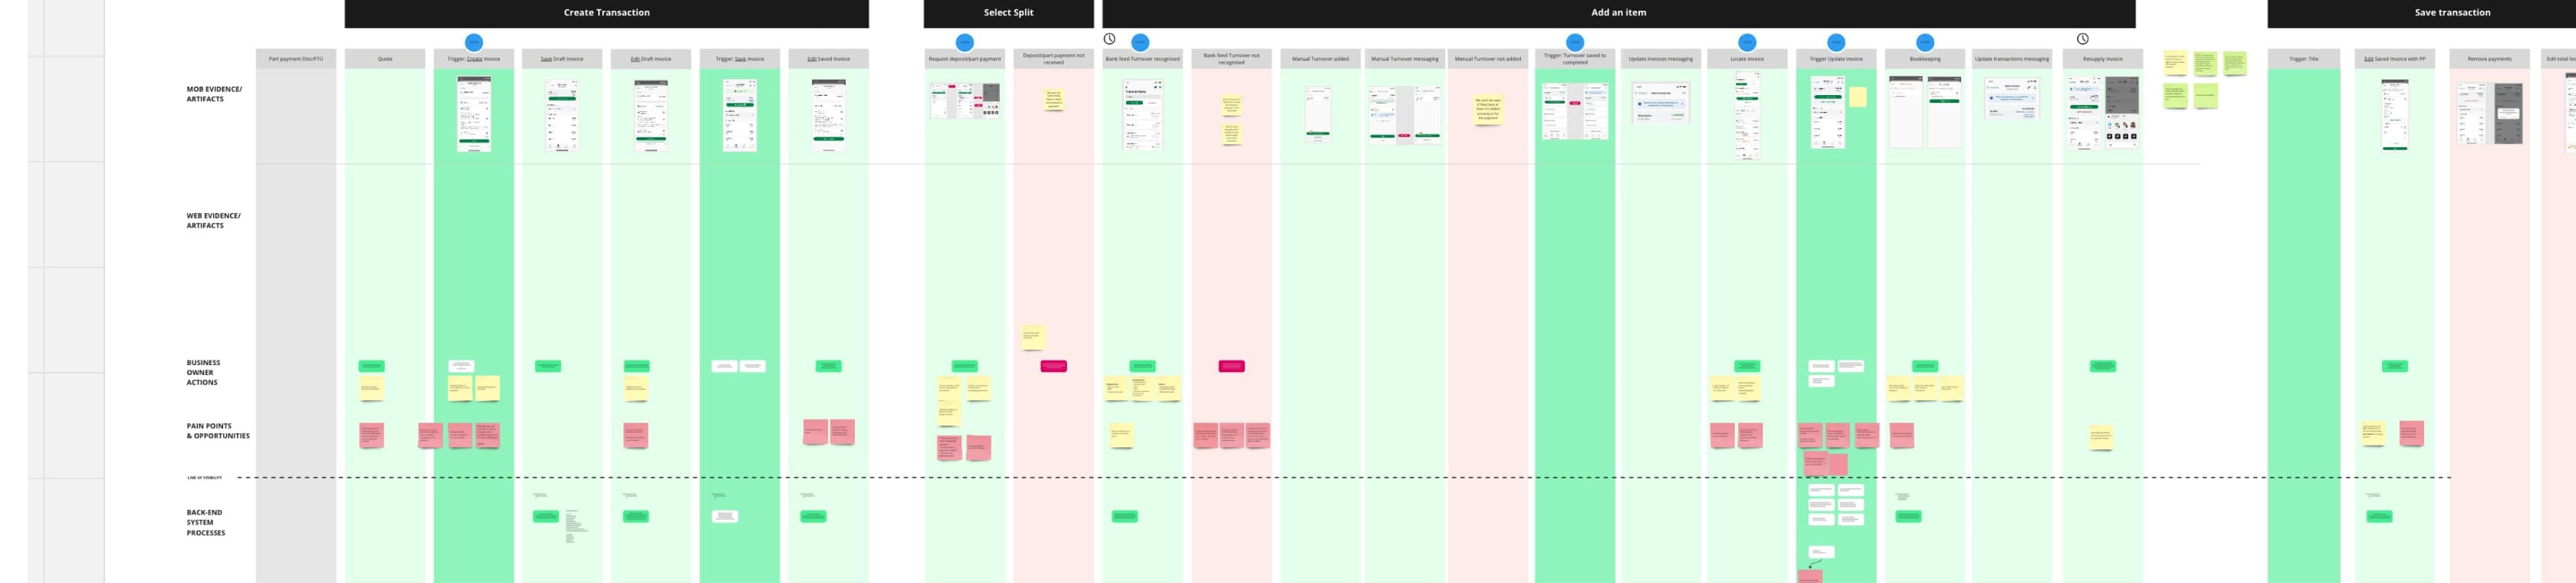The image size is (2576, 583).
Task: Select Update transactions messaging header
Action: pos(2012,59)
